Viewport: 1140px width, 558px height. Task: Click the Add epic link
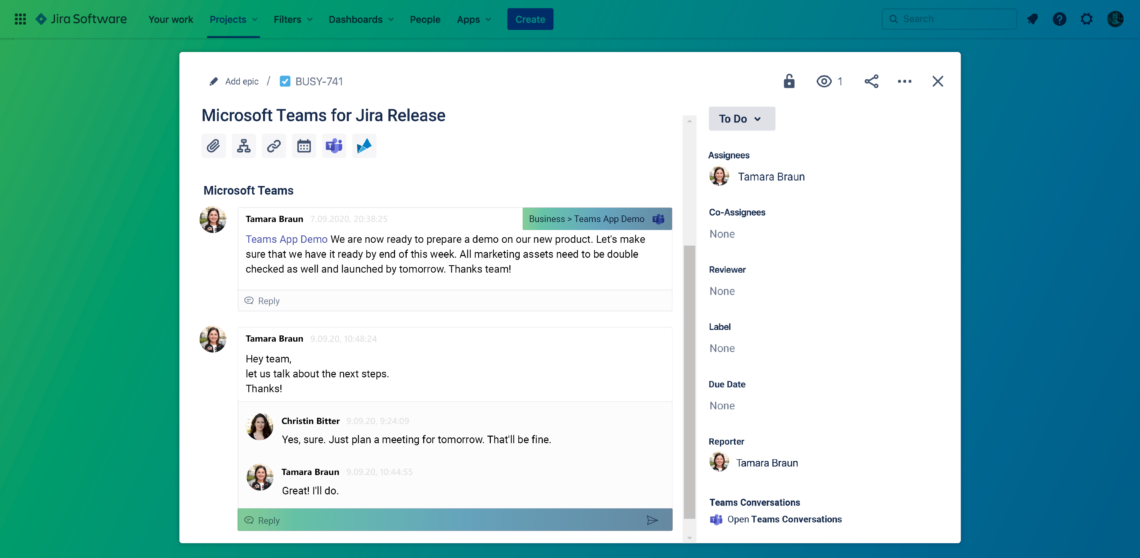(241, 81)
